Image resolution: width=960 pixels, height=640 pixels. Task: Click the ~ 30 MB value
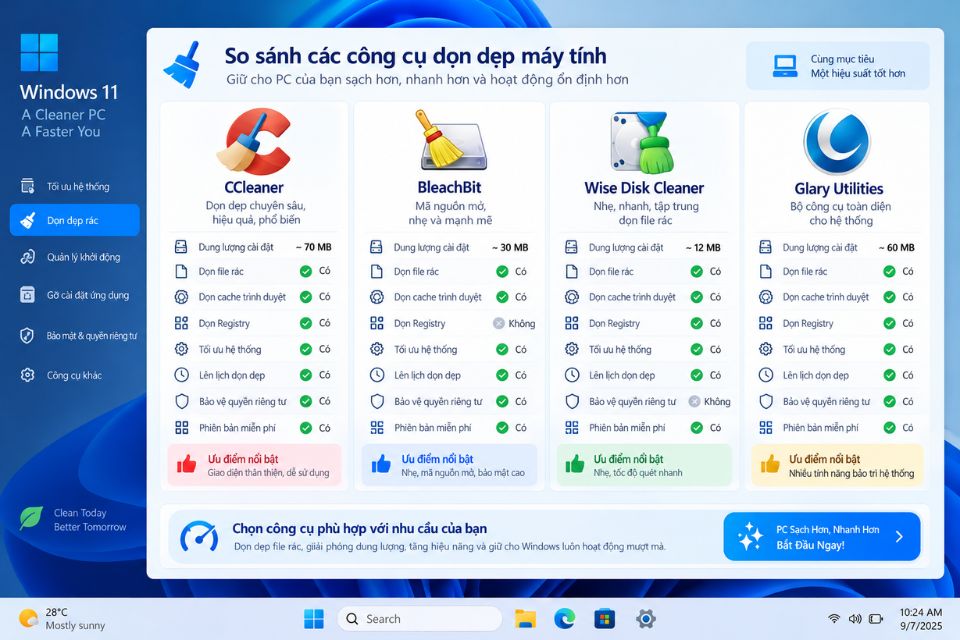[510, 247]
